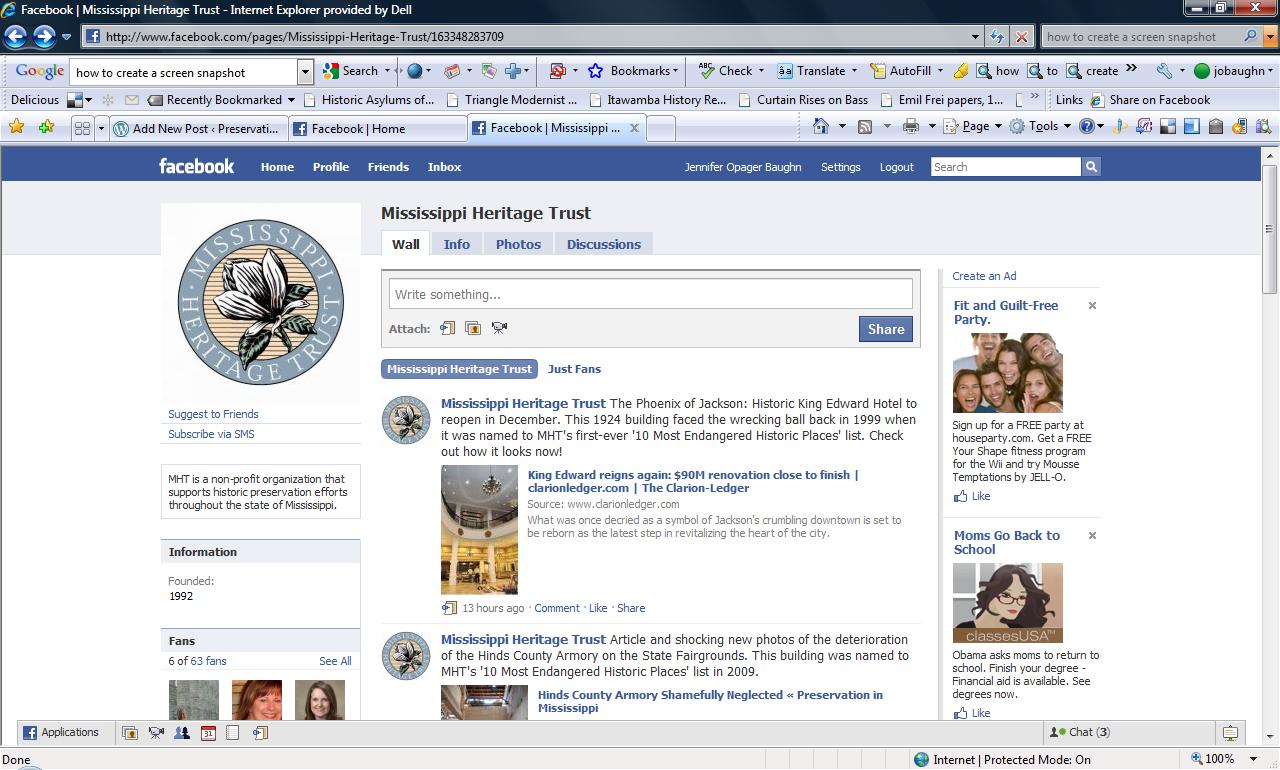1280x770 pixels.
Task: Open the Groups icon in Facebook bottom bar
Action: [x=182, y=733]
